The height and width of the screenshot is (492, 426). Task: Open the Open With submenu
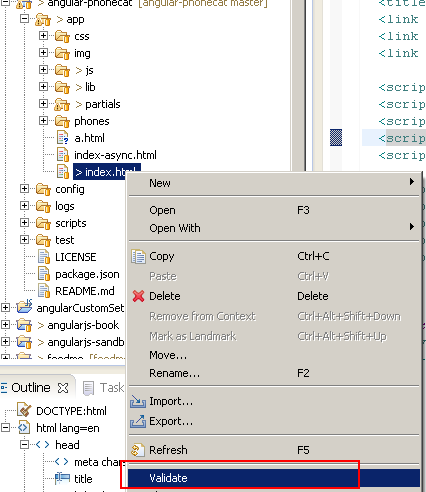[x=274, y=228]
